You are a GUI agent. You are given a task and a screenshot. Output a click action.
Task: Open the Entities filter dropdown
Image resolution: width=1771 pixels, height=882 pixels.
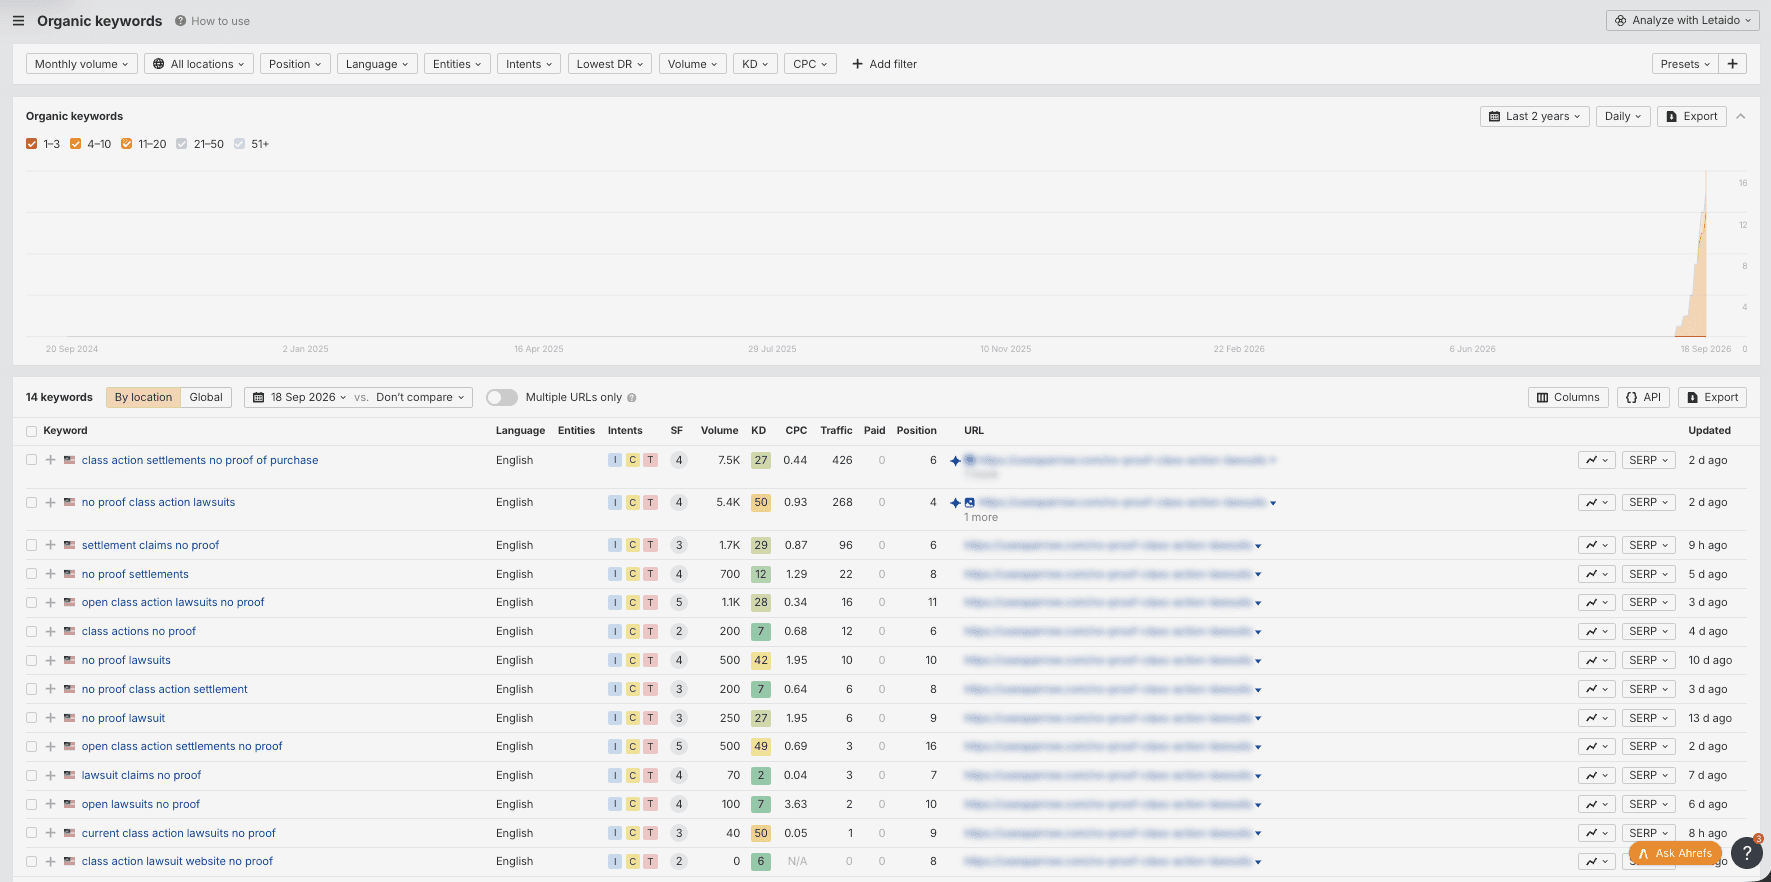457,64
